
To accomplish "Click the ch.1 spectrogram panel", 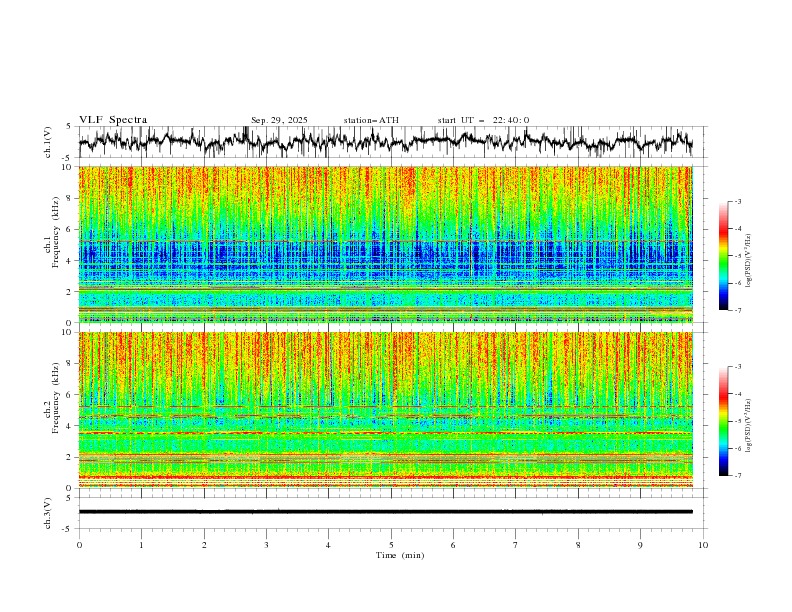I will (x=386, y=244).
